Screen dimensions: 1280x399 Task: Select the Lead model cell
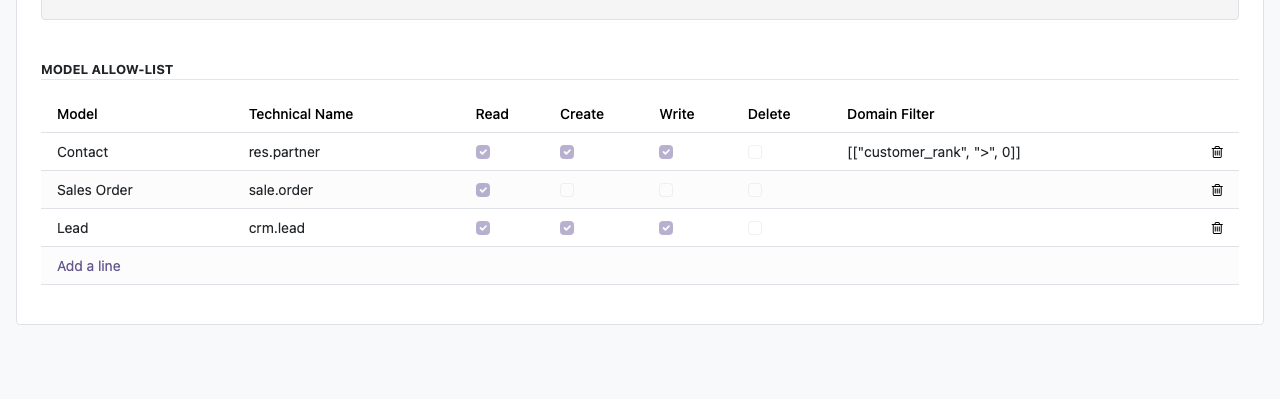tap(73, 228)
